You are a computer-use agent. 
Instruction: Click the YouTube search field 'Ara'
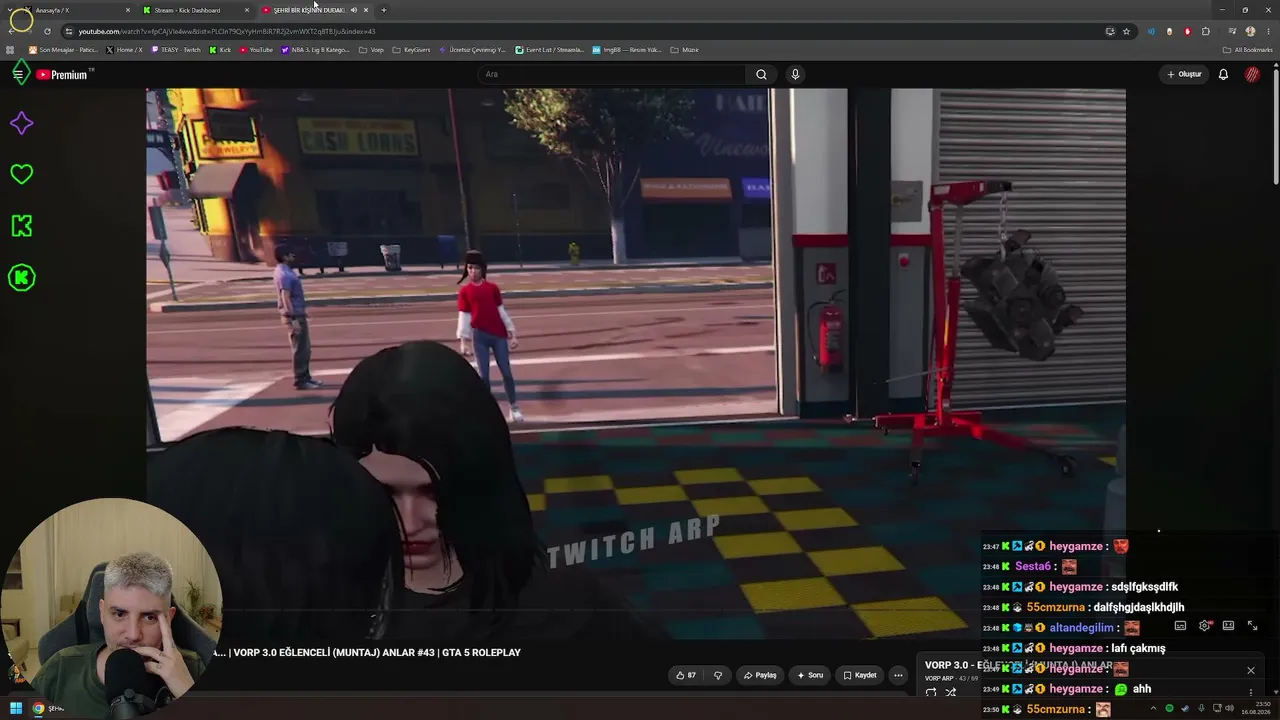coord(610,74)
